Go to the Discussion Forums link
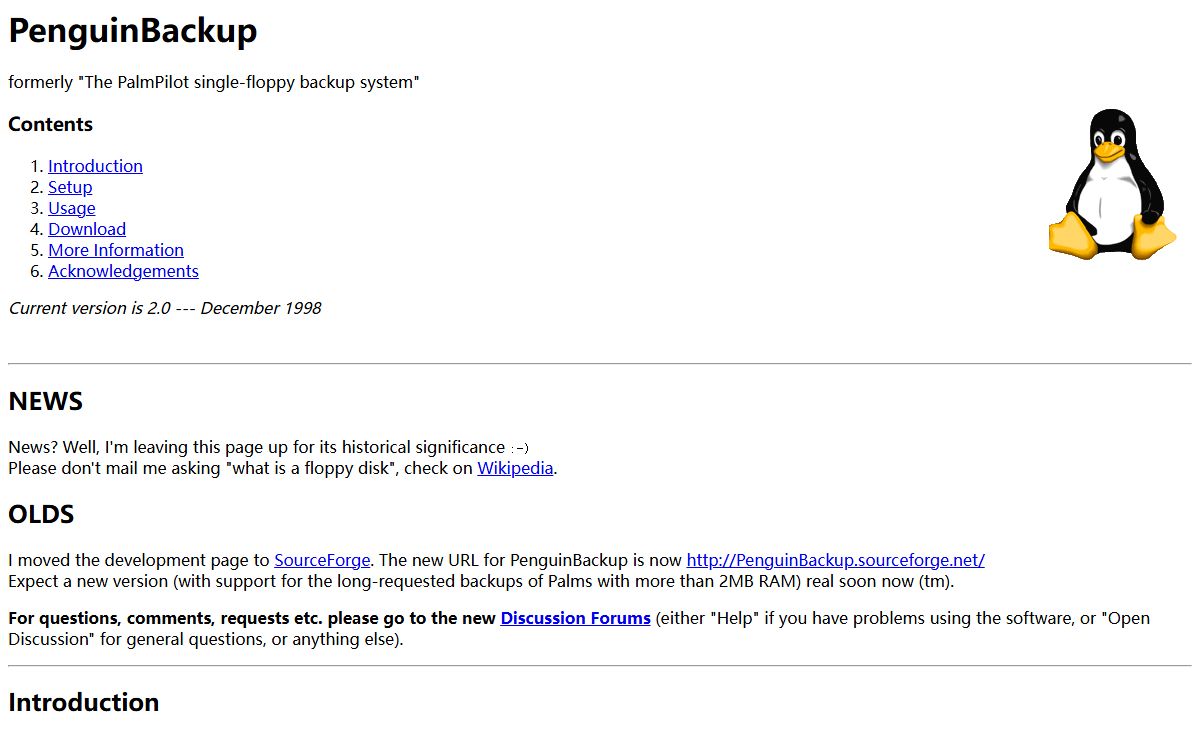This screenshot has height=740, width=1200. (x=575, y=618)
